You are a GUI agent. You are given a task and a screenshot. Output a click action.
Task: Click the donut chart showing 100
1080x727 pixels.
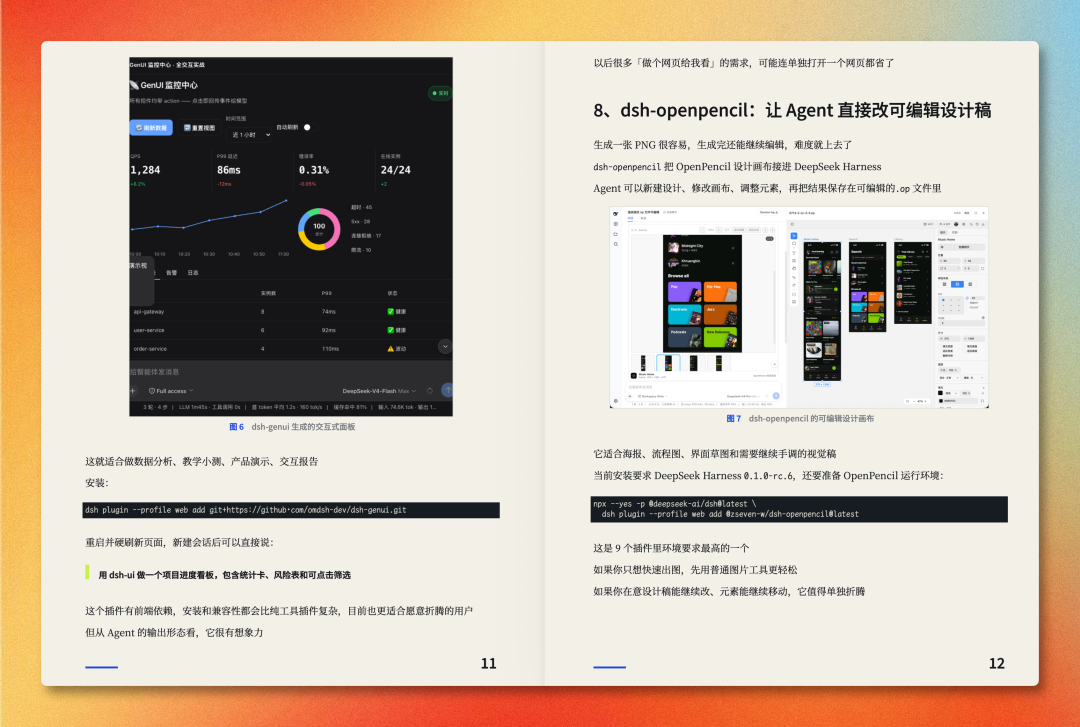(x=319, y=229)
